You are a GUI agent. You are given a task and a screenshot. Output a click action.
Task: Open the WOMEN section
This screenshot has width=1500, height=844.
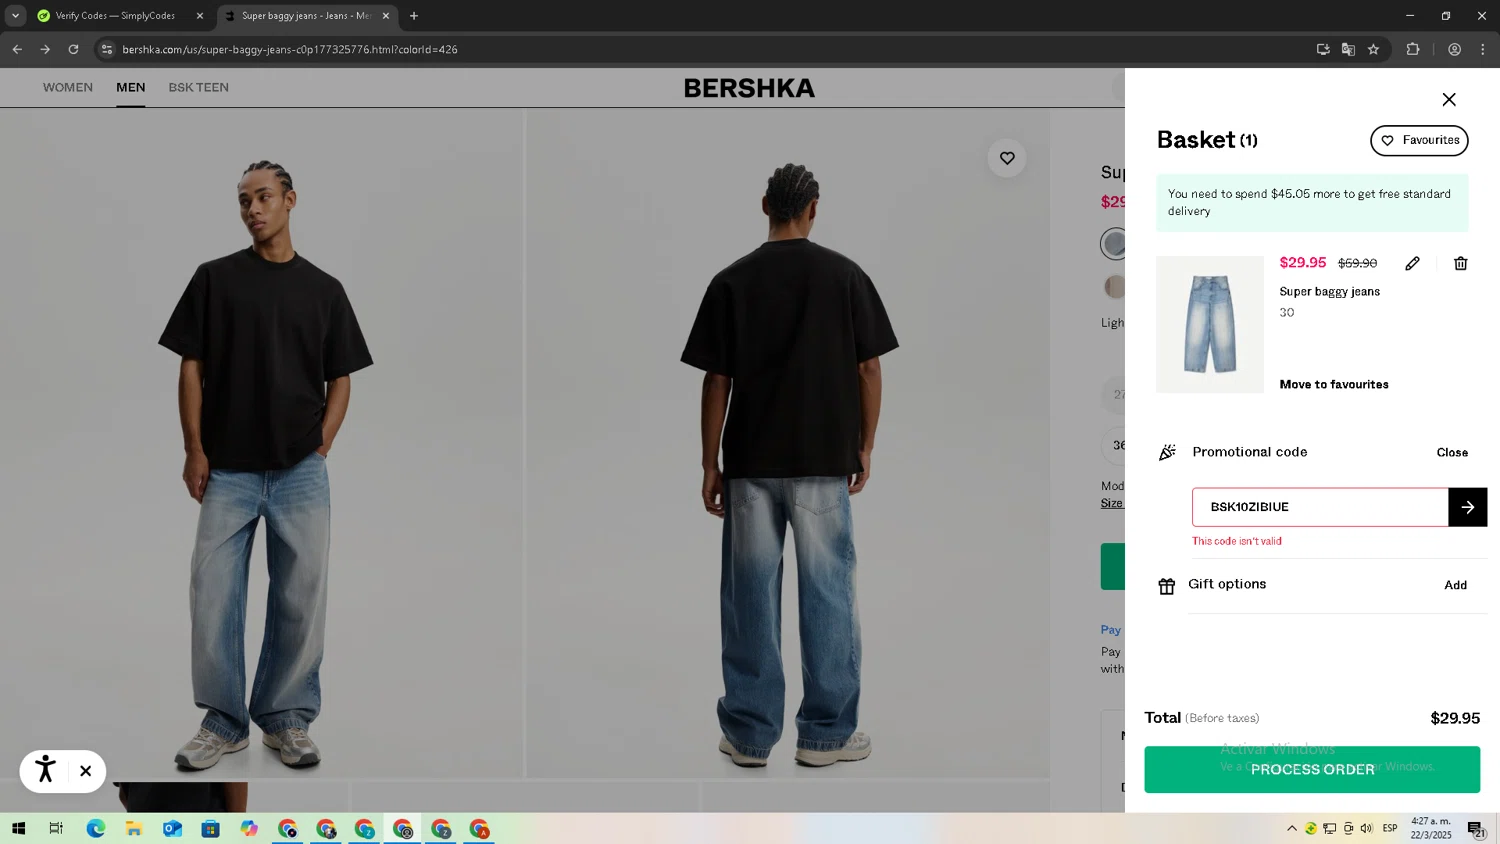[x=68, y=87]
